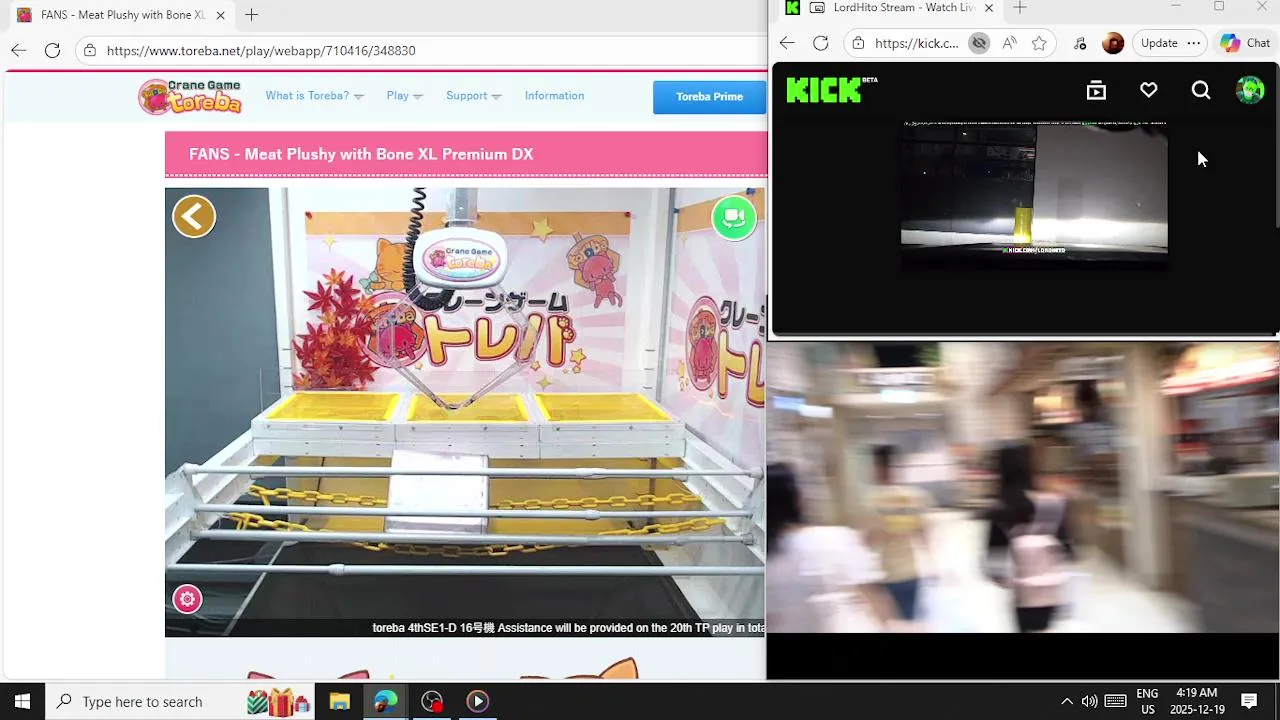The width and height of the screenshot is (1280, 720).
Task: Open the media player app on taskbar
Action: click(477, 701)
